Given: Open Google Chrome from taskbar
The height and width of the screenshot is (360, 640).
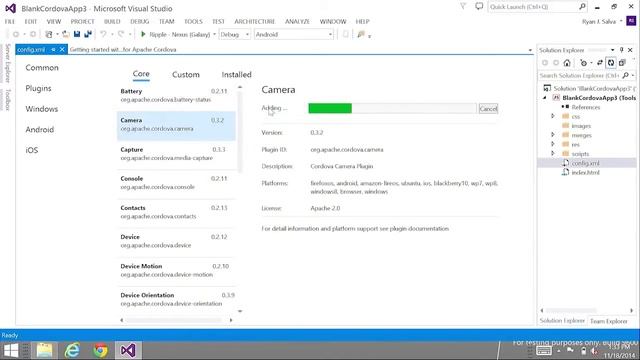Looking at the screenshot, I should [100, 350].
